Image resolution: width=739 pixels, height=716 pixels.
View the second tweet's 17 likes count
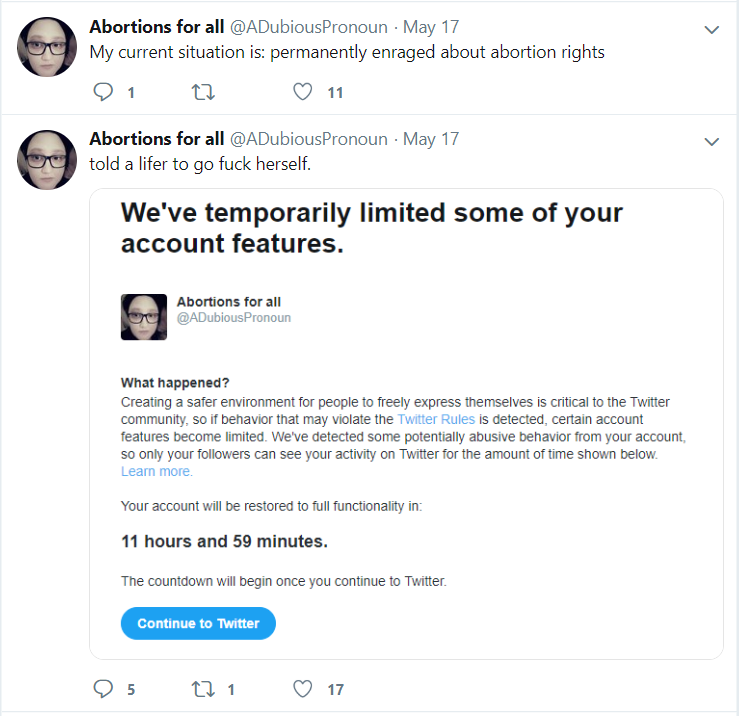point(336,690)
